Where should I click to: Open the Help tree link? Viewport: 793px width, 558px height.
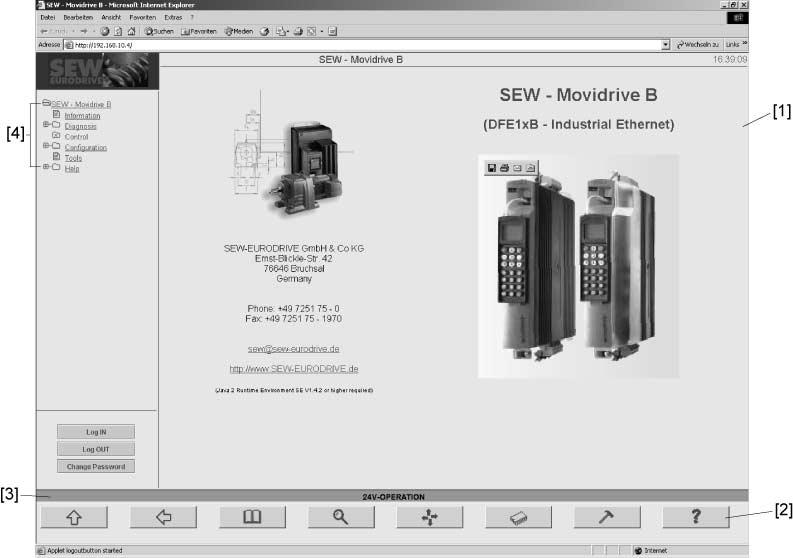(x=72, y=168)
